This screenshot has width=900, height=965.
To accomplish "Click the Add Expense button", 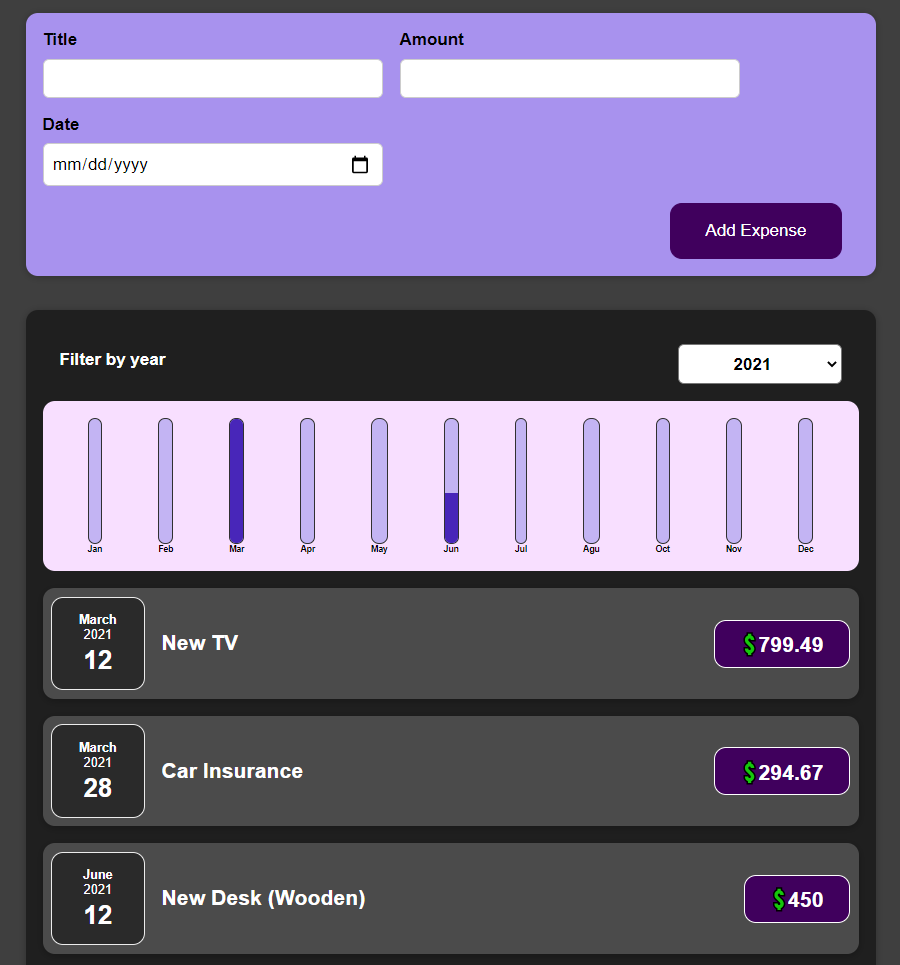I will click(755, 231).
